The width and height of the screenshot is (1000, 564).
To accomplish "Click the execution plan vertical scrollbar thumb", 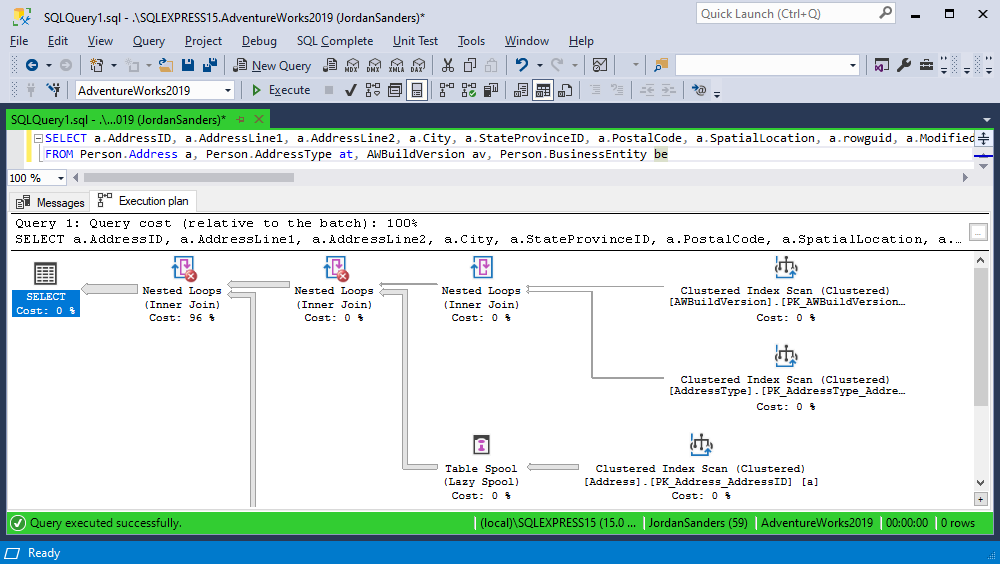I will pyautogui.click(x=980, y=337).
